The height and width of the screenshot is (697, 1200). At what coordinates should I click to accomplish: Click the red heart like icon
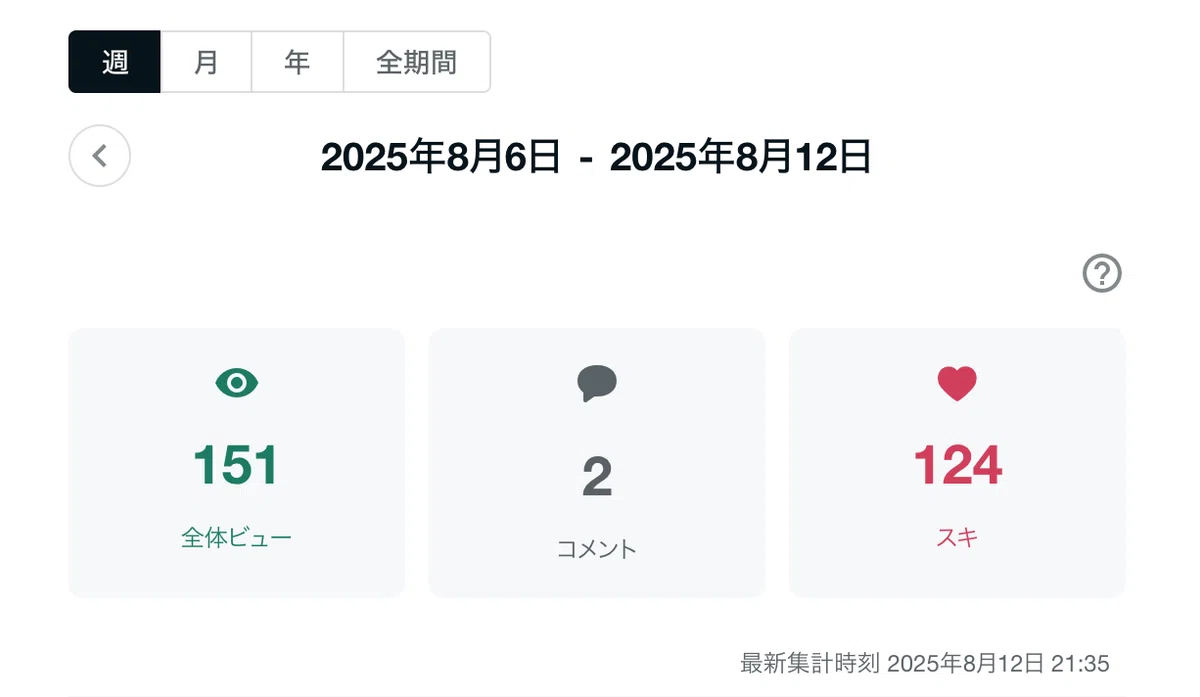click(957, 384)
